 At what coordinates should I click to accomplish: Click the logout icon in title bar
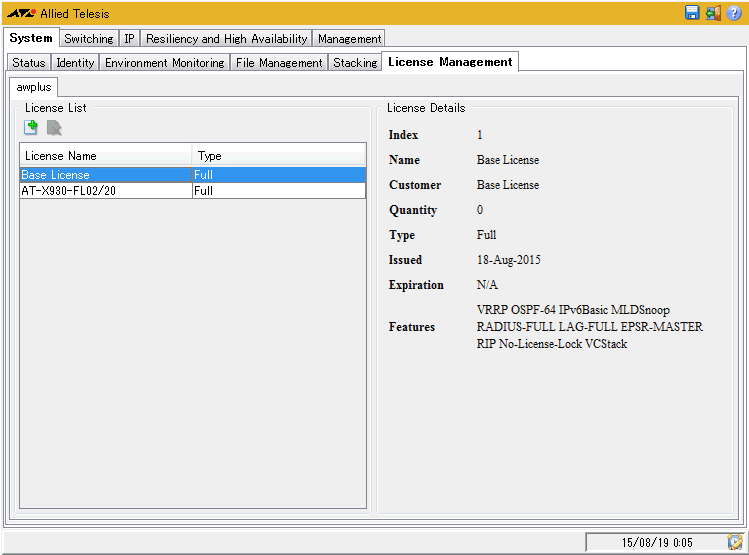[713, 13]
